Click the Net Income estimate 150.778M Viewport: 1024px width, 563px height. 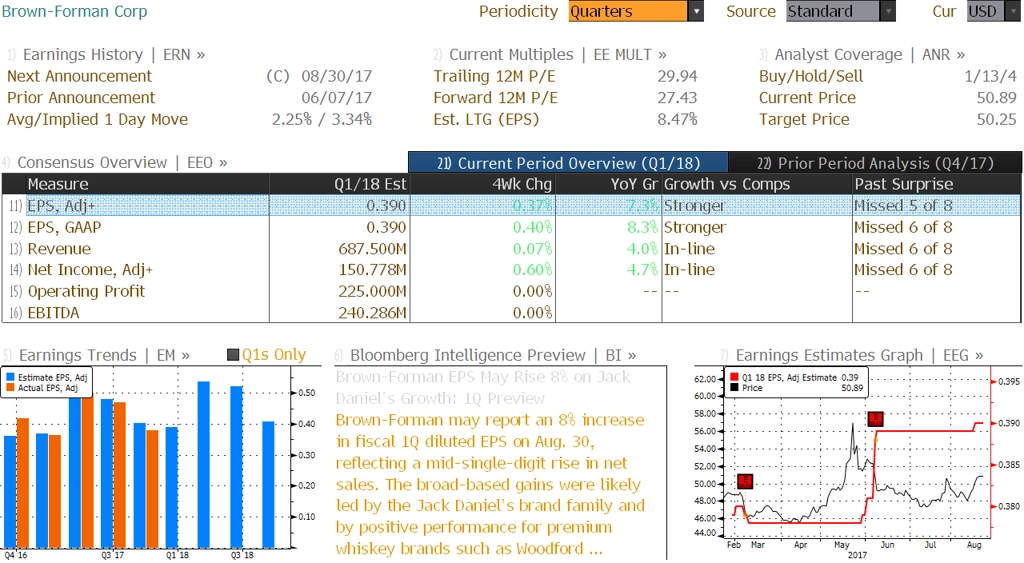coord(372,270)
